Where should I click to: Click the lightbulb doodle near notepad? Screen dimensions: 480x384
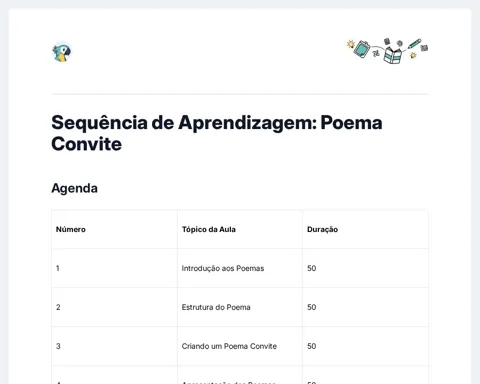point(351,44)
